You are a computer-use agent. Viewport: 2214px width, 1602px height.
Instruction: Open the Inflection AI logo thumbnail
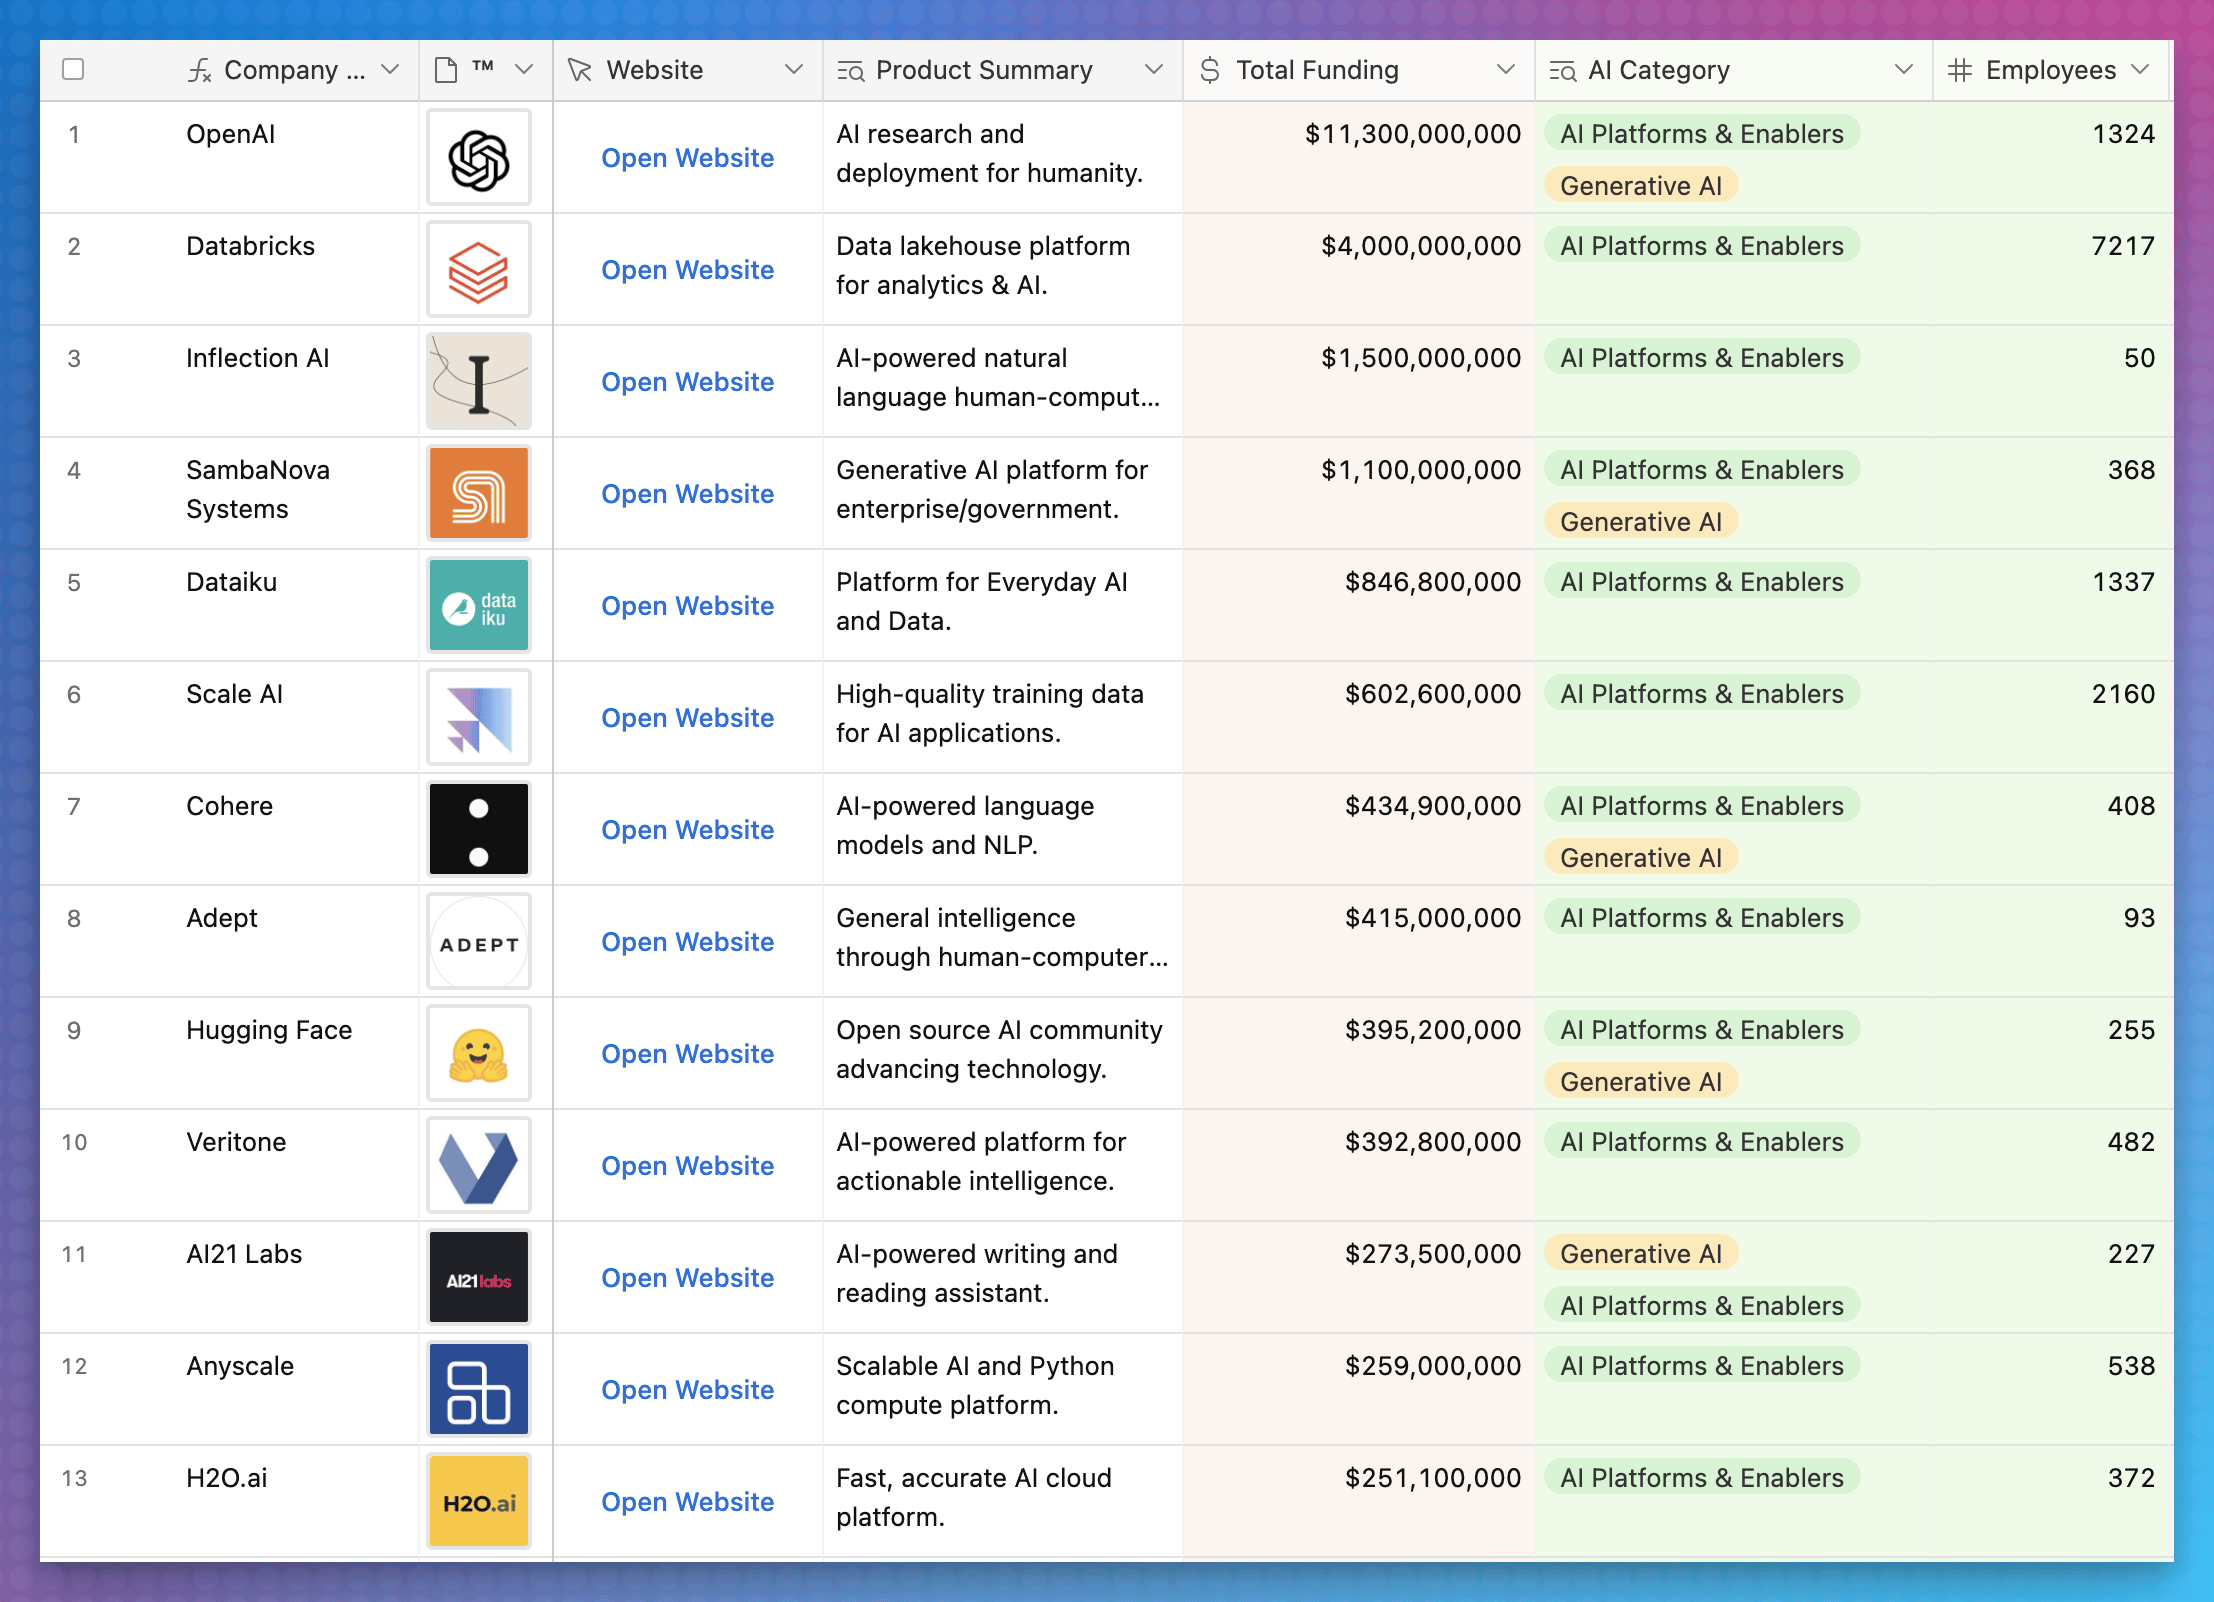(x=479, y=382)
